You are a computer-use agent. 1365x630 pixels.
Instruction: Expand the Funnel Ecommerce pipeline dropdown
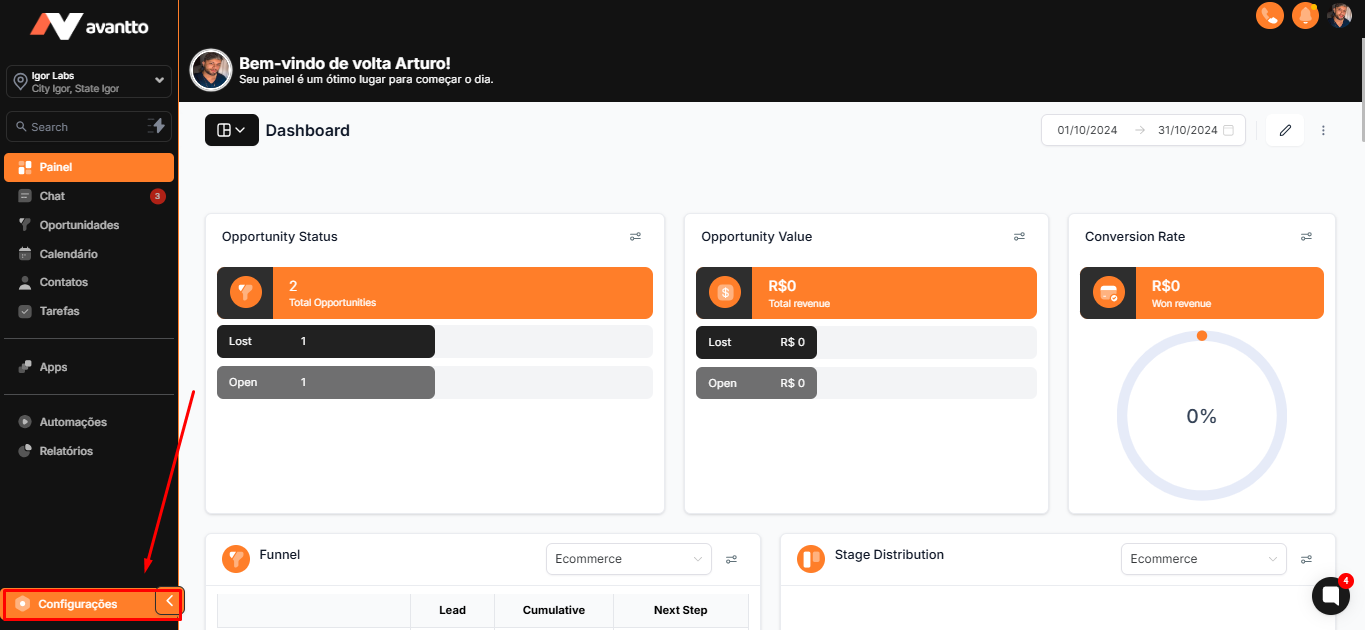pos(628,559)
